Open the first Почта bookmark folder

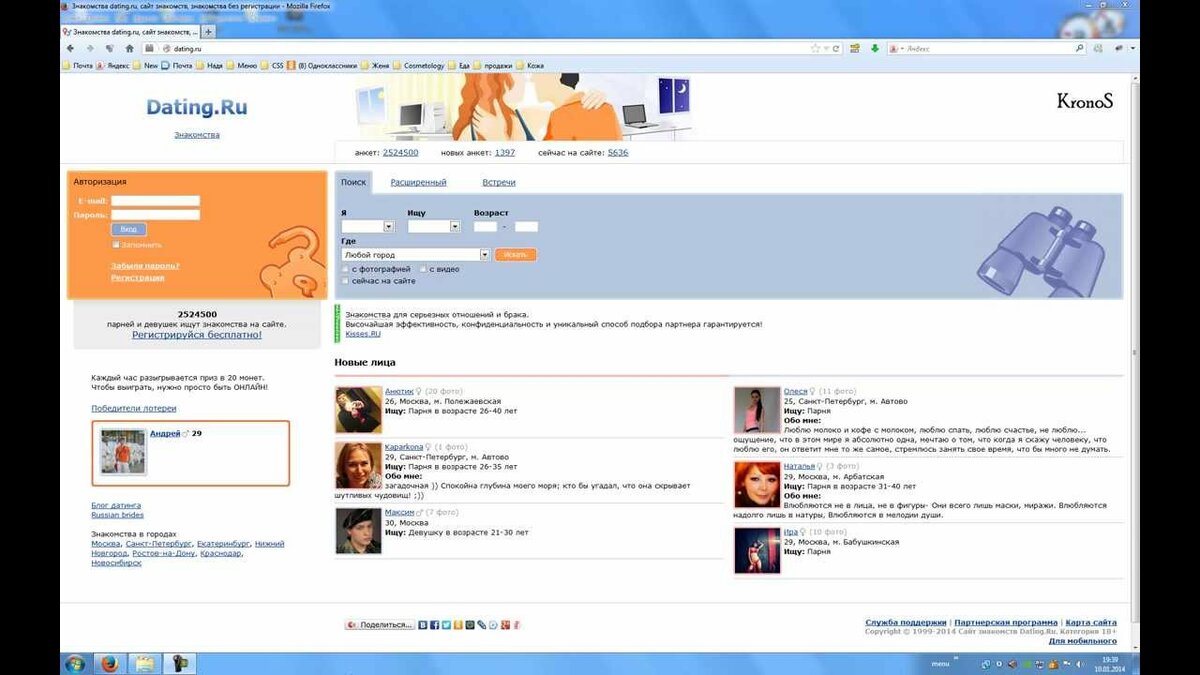[x=77, y=66]
